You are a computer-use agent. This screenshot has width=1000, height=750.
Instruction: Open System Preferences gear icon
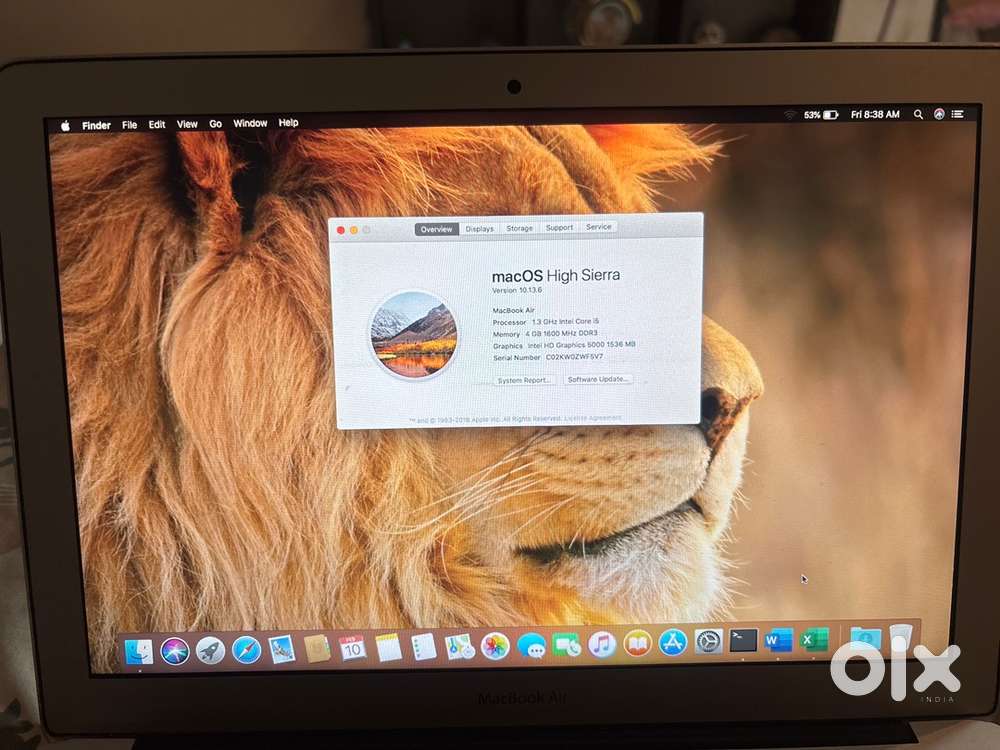pyautogui.click(x=708, y=642)
